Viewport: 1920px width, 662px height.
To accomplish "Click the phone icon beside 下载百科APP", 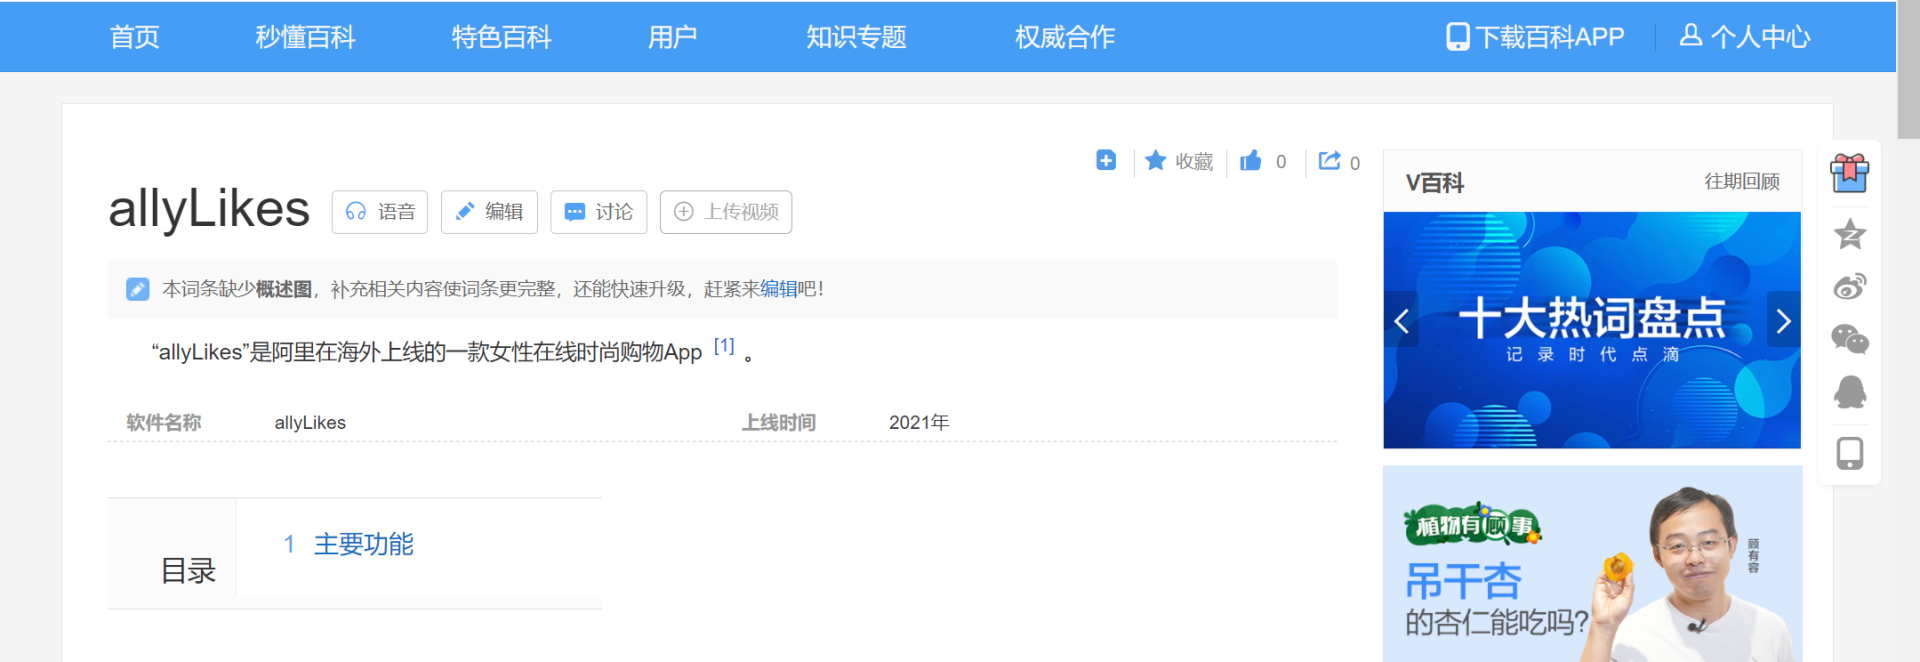I will pos(1458,37).
